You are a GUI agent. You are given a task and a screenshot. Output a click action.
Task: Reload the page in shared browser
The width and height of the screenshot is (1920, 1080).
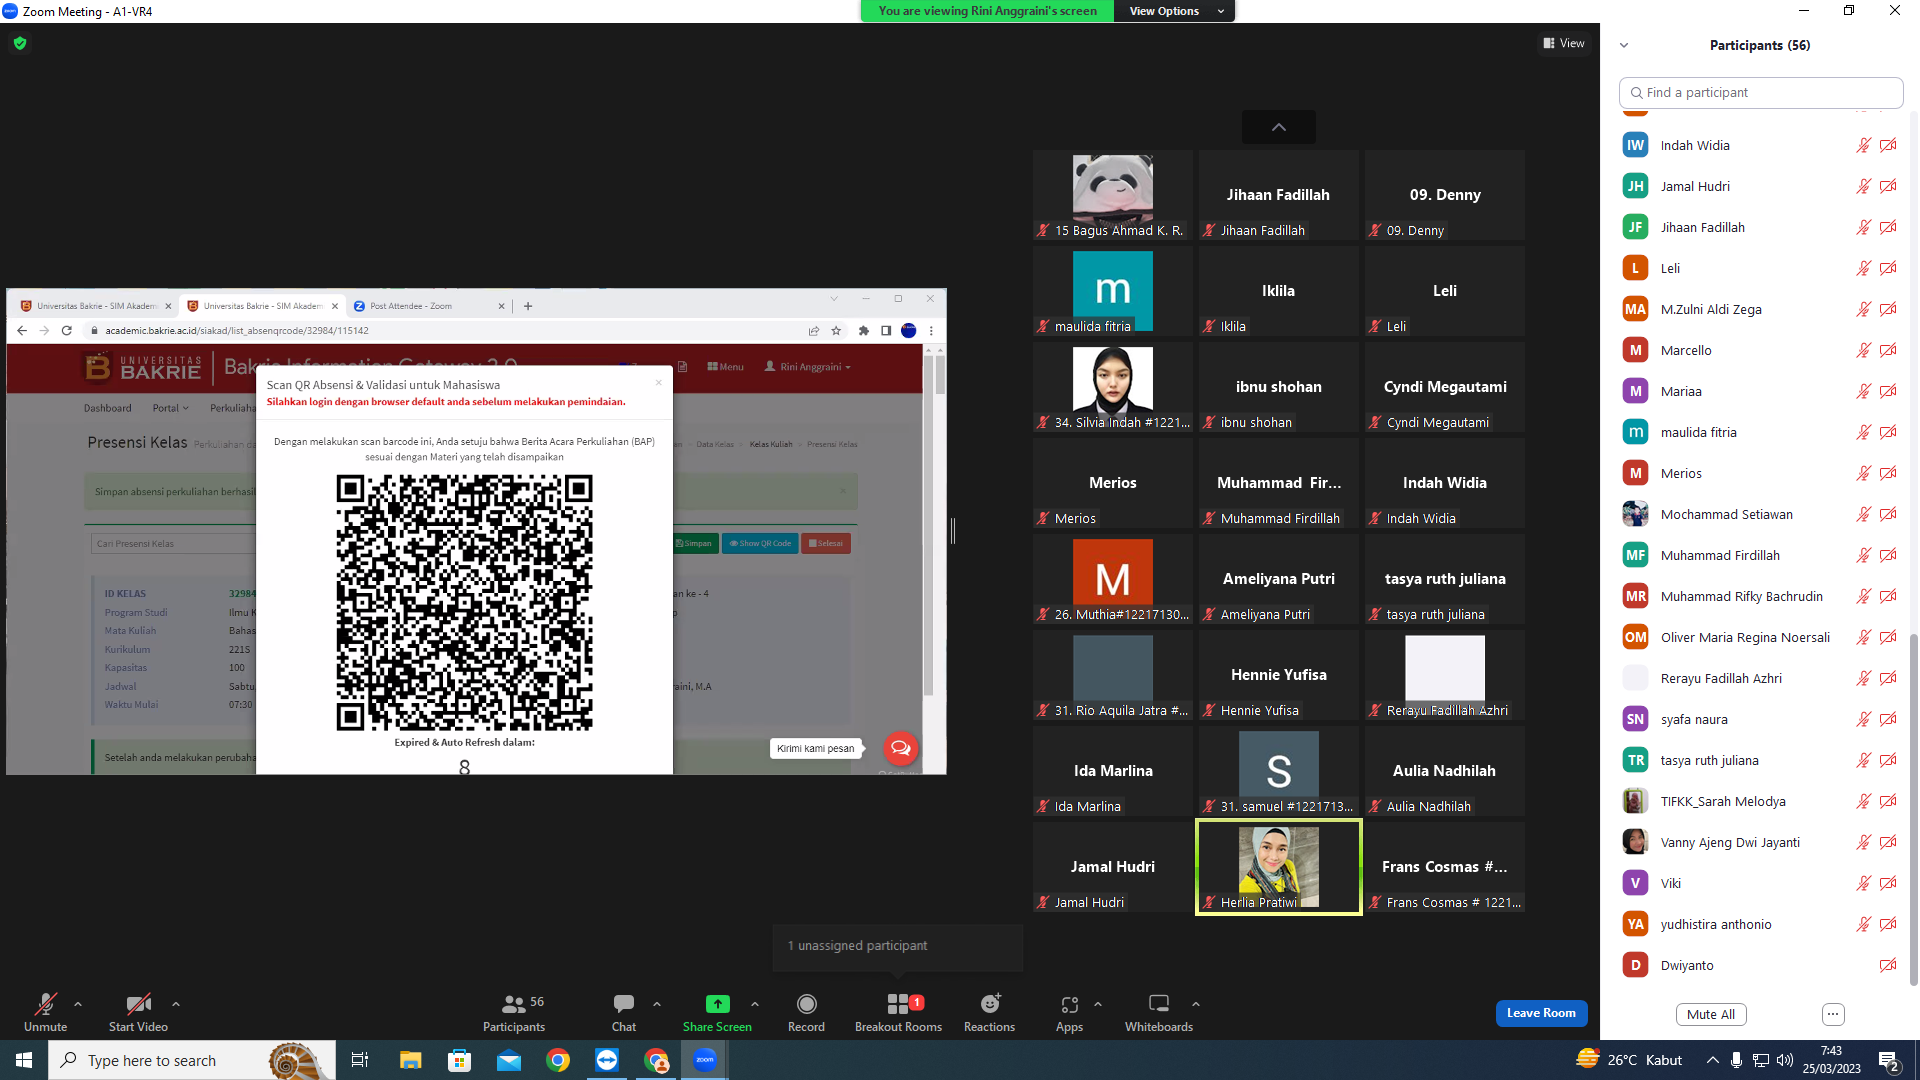point(67,331)
